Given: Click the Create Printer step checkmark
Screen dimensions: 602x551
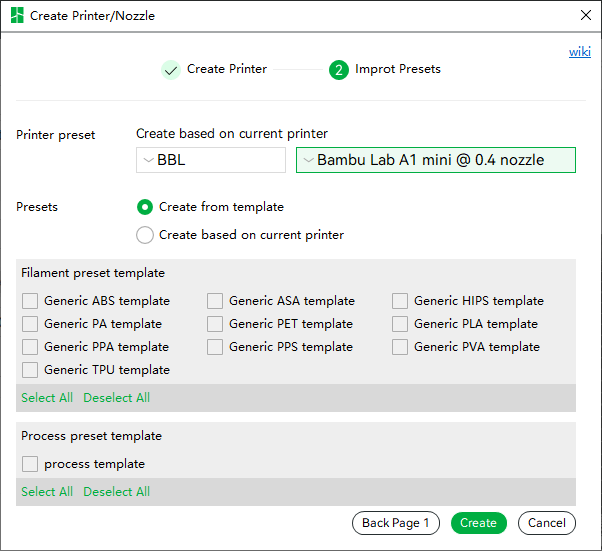Looking at the screenshot, I should pos(171,70).
